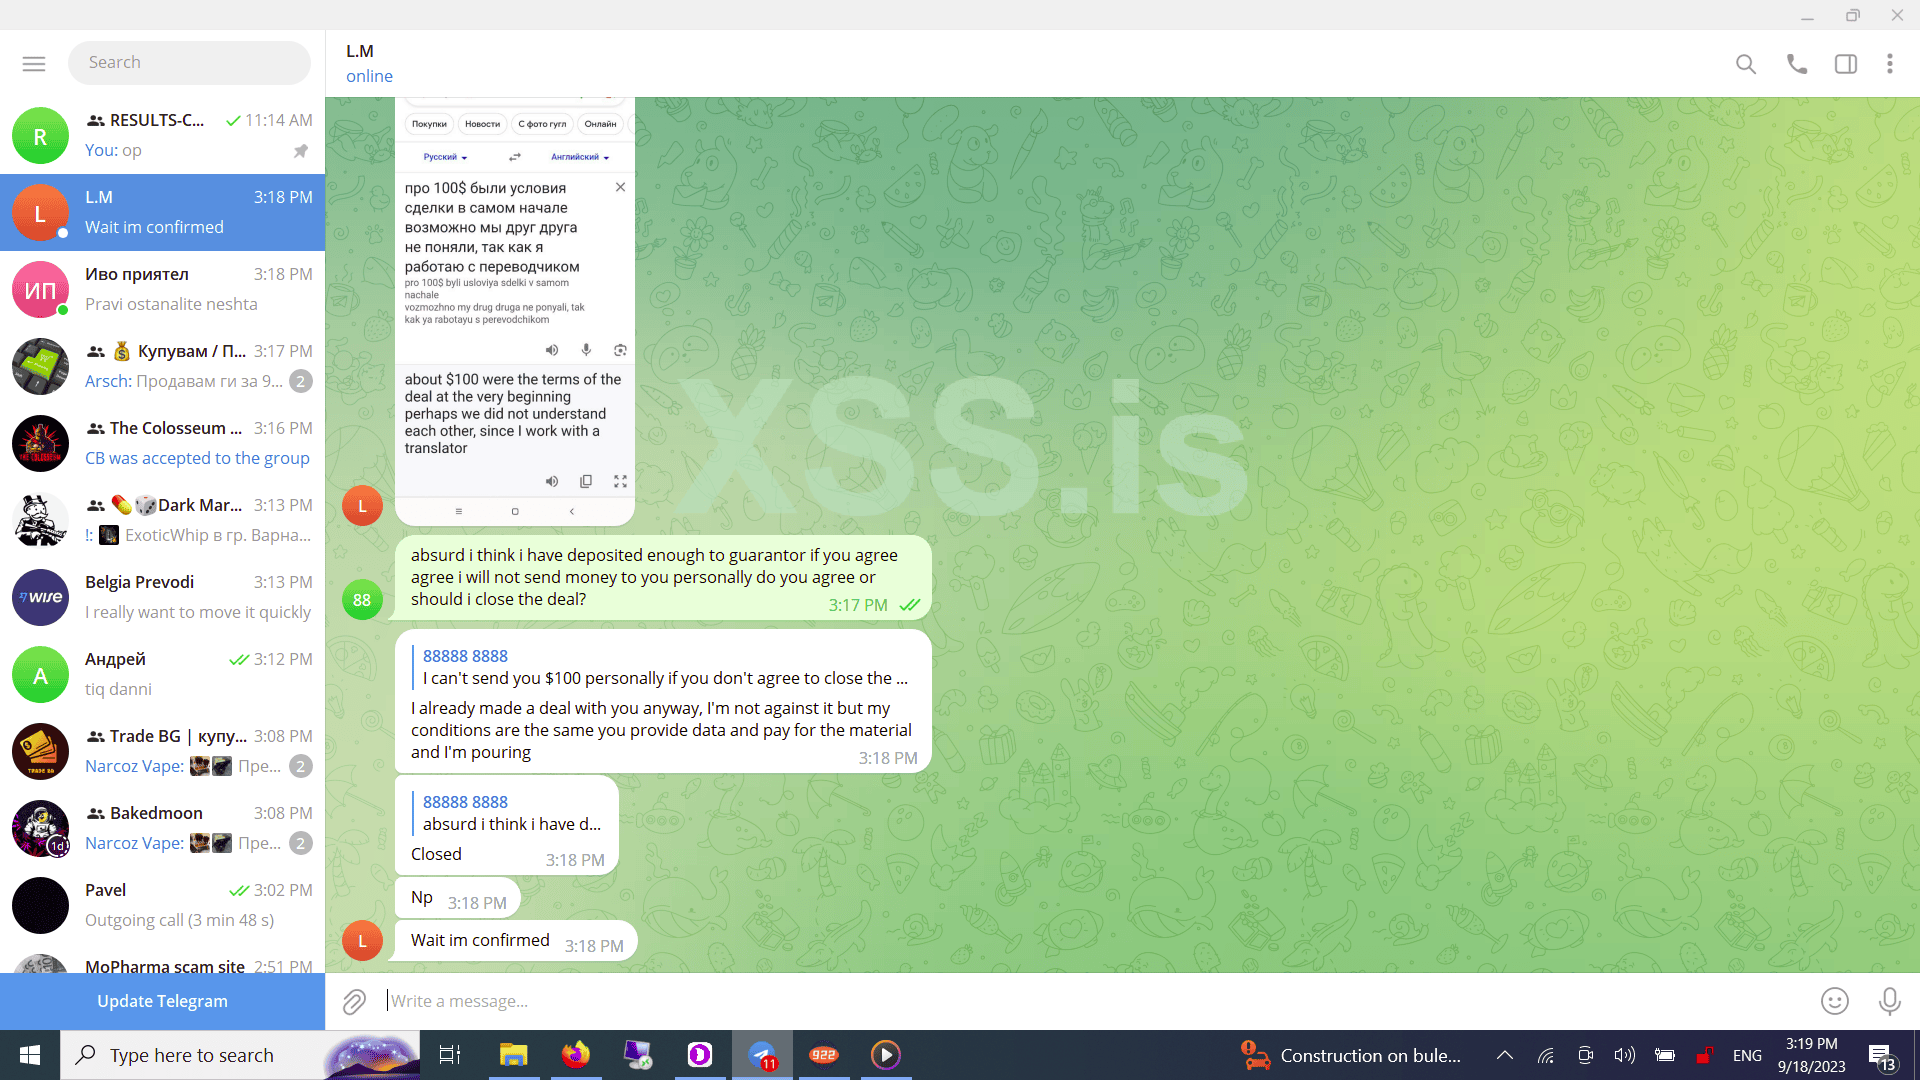Click the Search chats field
This screenshot has height=1080, width=1920.
pyautogui.click(x=190, y=62)
